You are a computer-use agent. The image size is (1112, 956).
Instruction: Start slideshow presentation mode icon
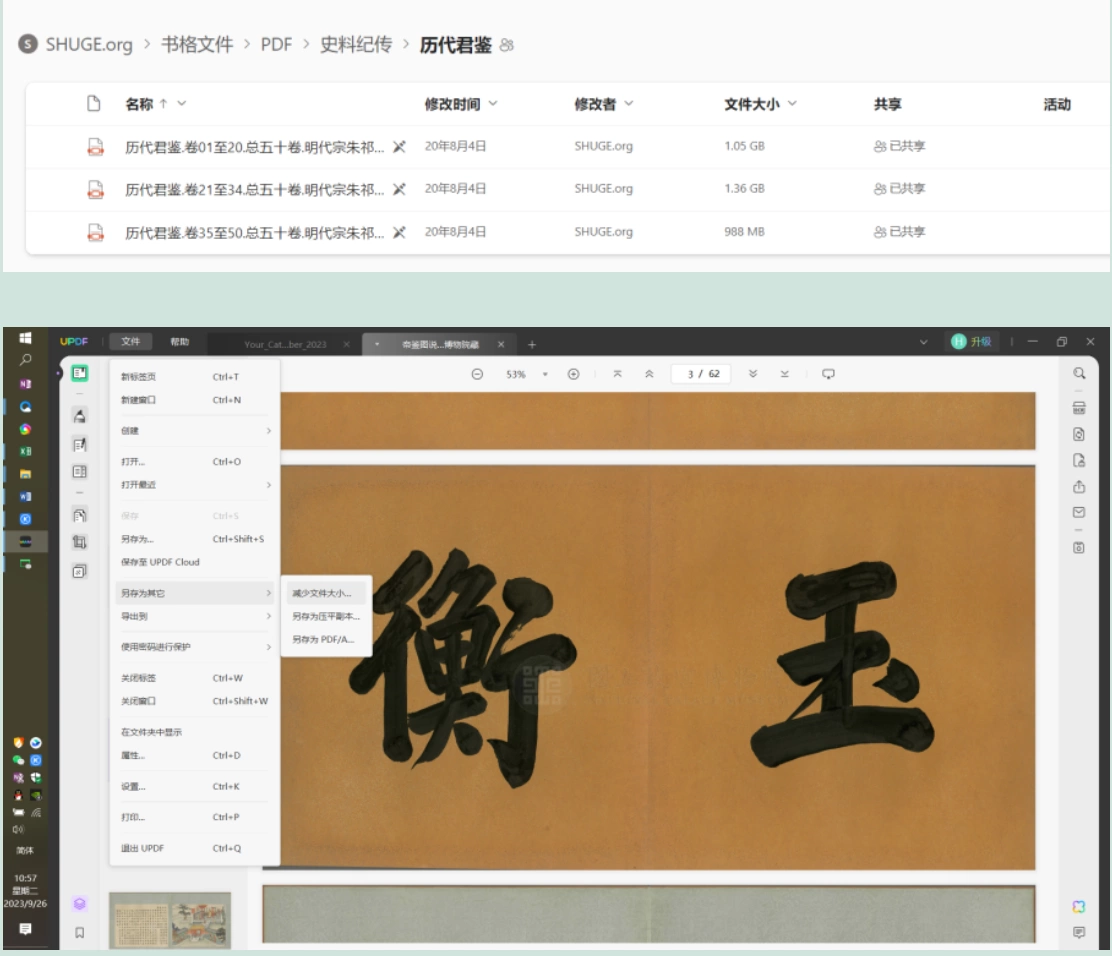828,374
